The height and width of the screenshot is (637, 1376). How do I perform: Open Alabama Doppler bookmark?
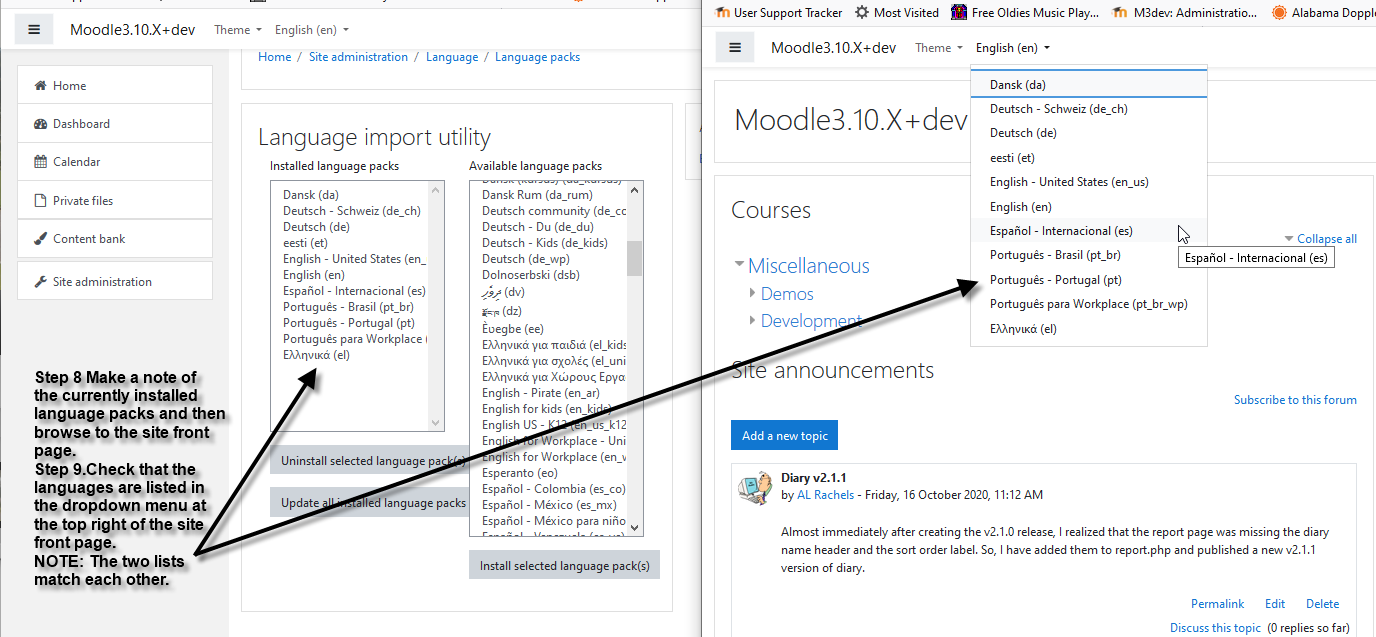tap(1324, 13)
